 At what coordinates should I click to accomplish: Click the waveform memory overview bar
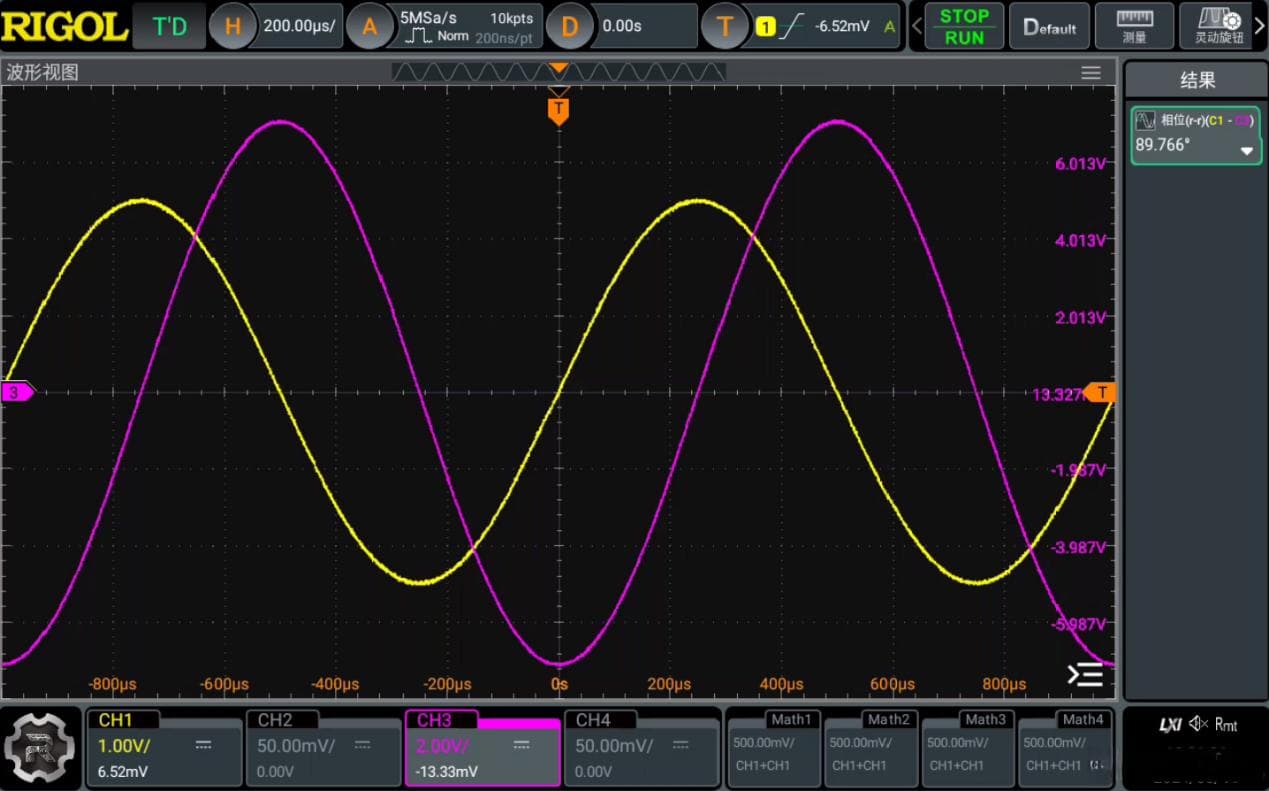559,71
